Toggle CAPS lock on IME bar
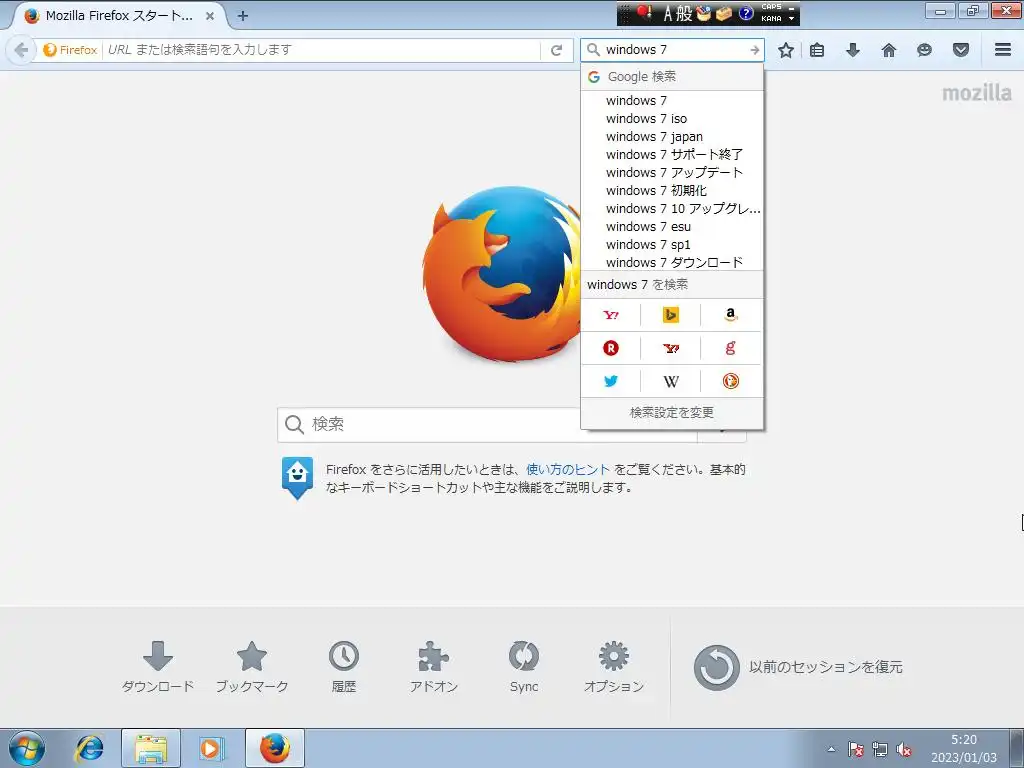 click(x=771, y=7)
